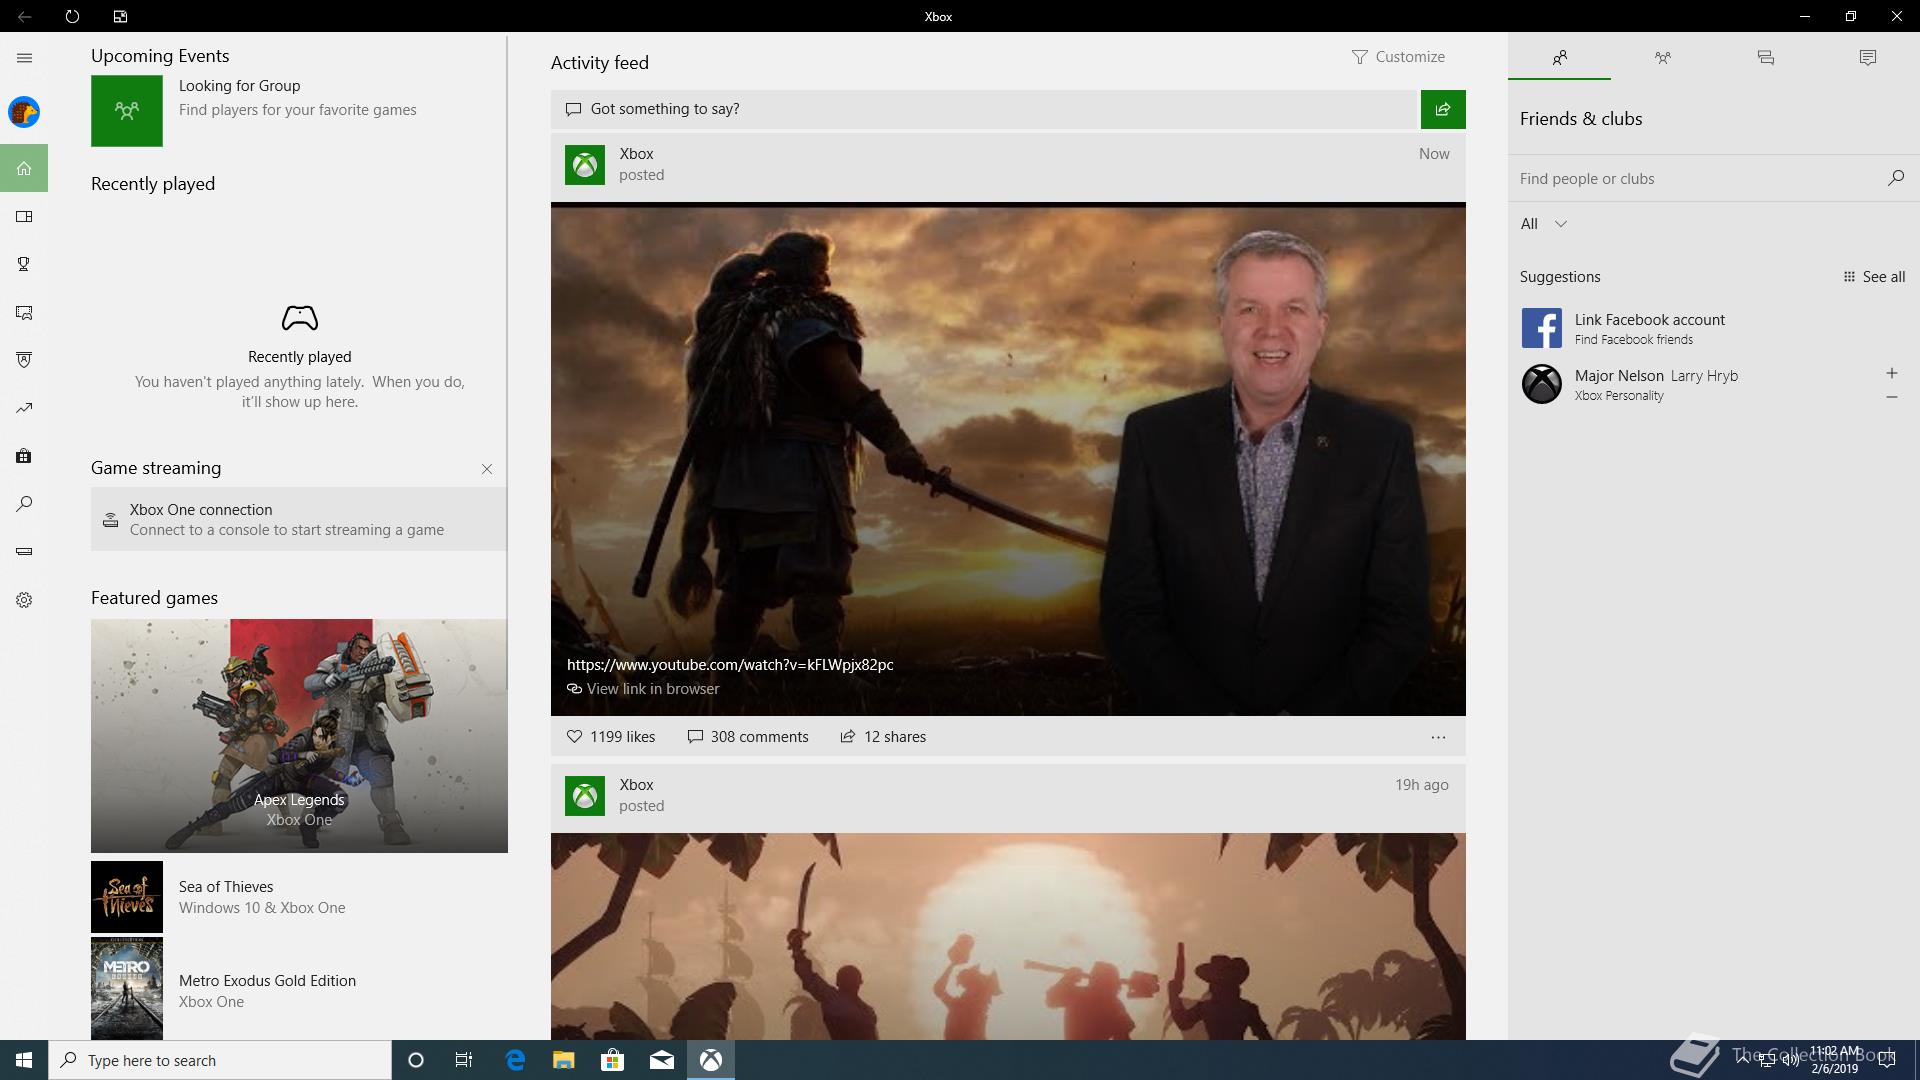Viewport: 1920px width, 1080px height.
Task: Click the green share post button
Action: (1443, 109)
